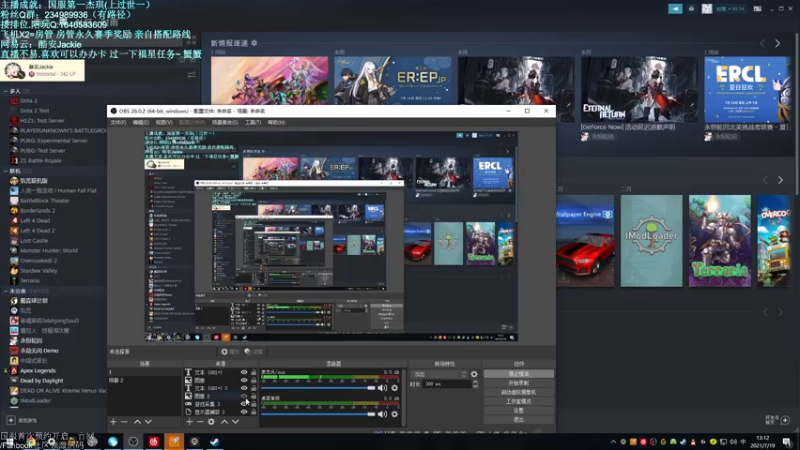Open Windows notification center icon
This screenshot has height=450, width=800.
coord(787,442)
